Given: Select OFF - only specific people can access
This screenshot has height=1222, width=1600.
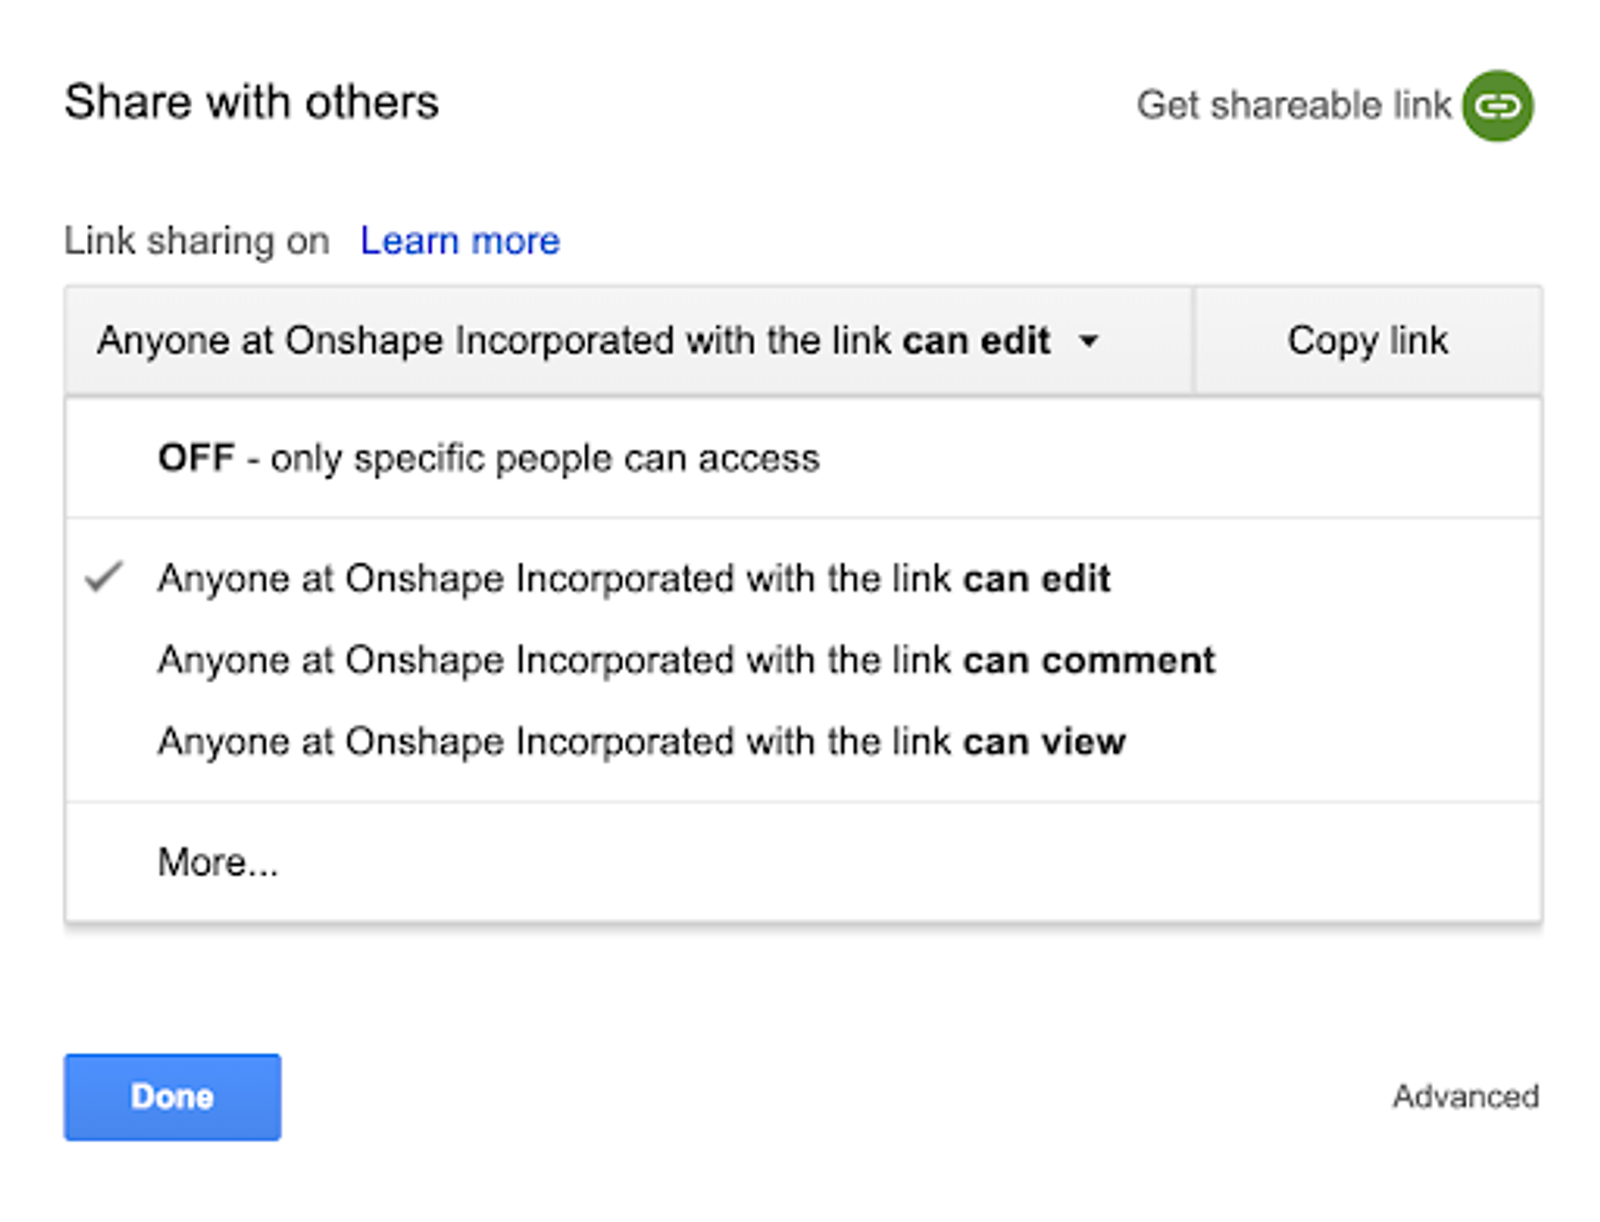Looking at the screenshot, I should click(x=488, y=459).
